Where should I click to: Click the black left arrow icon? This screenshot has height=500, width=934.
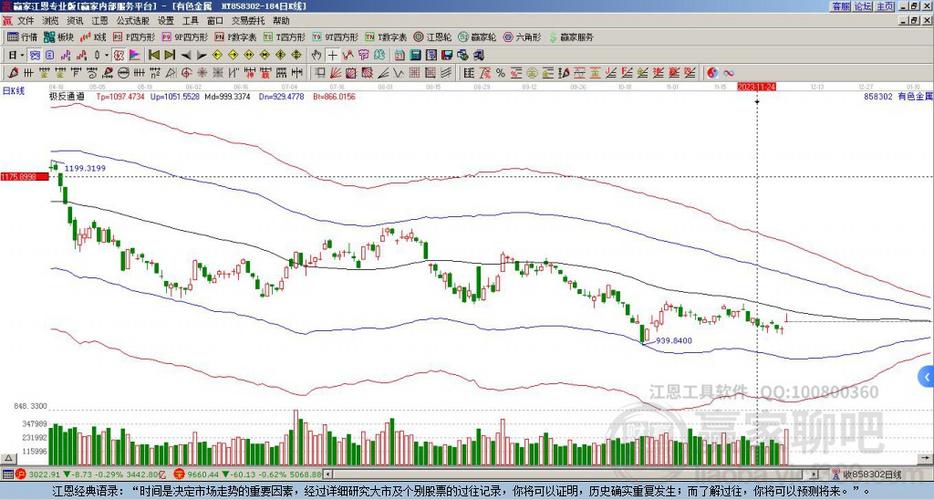pyautogui.click(x=186, y=55)
